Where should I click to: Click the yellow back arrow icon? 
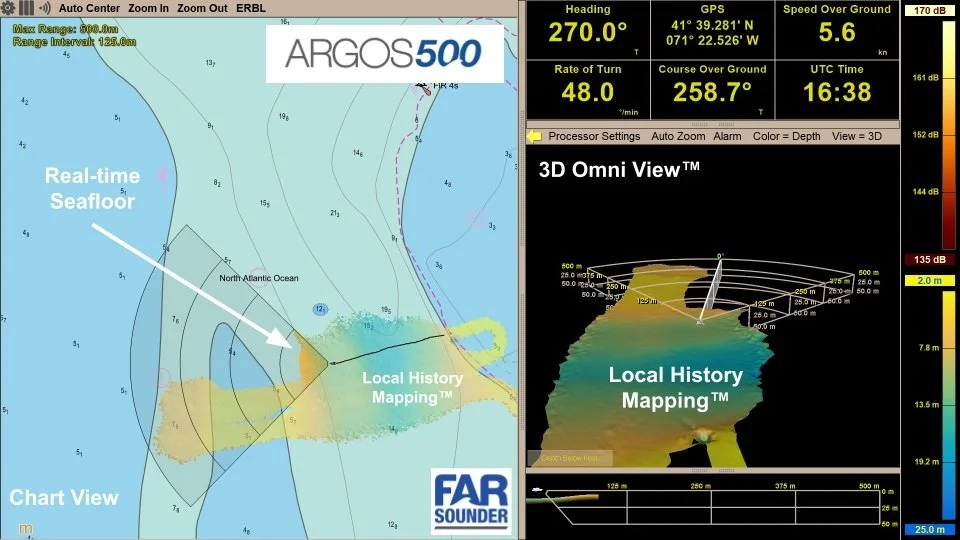tap(534, 136)
